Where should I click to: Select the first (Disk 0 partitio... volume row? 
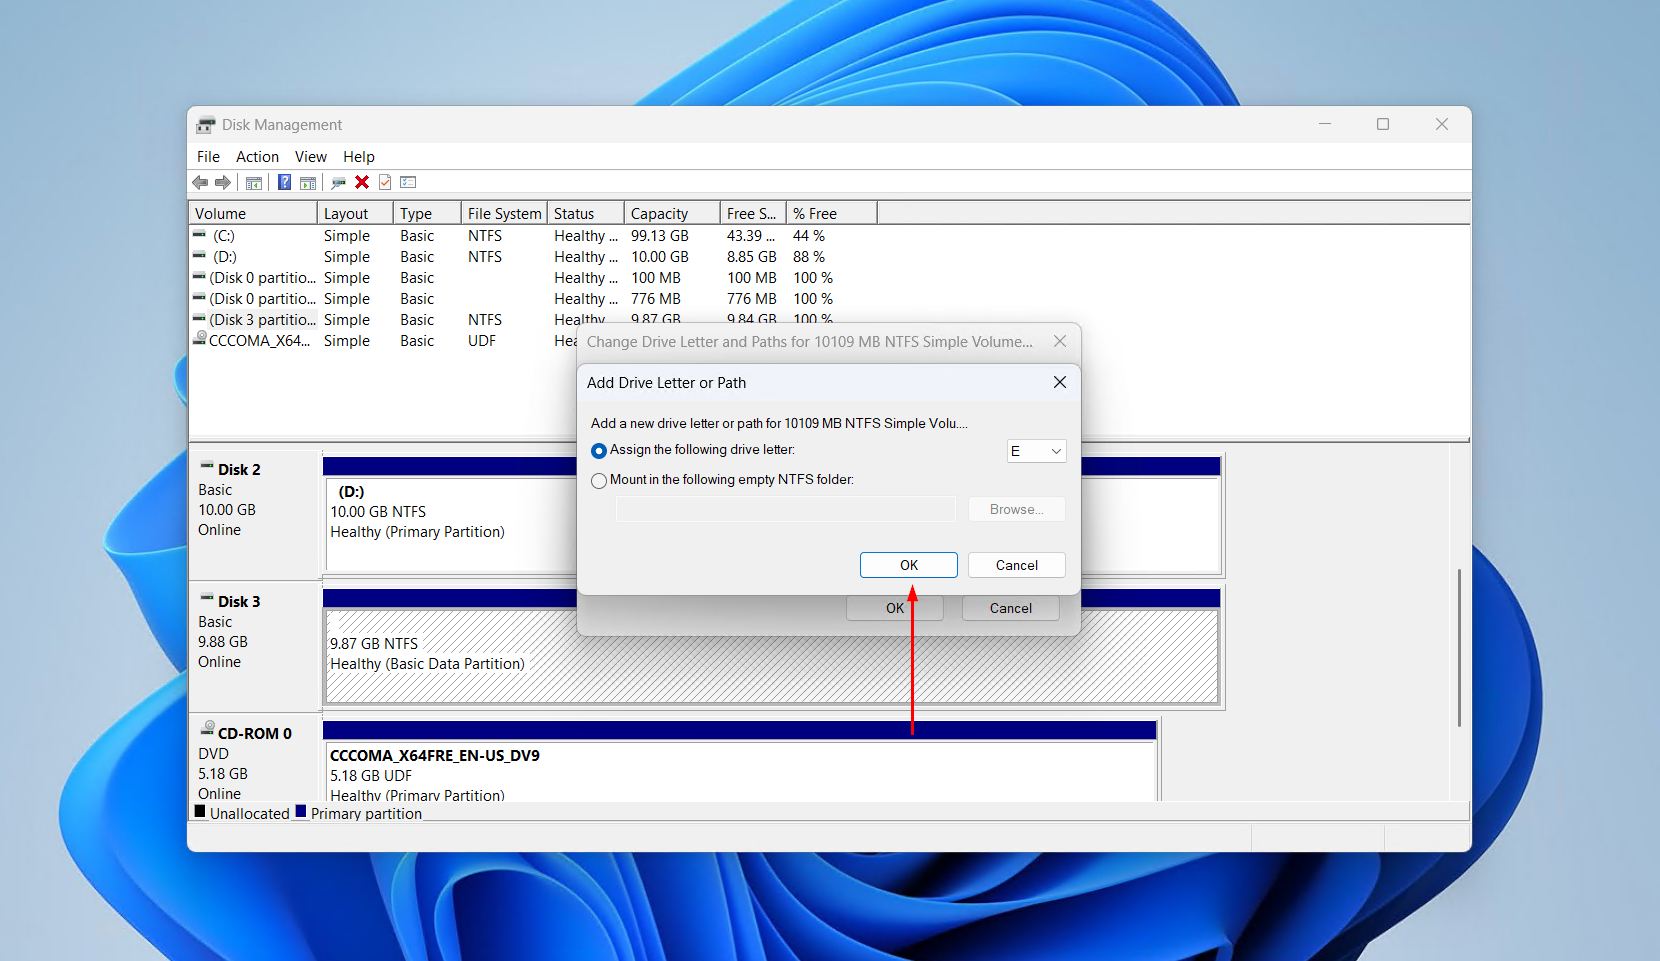[x=262, y=277]
